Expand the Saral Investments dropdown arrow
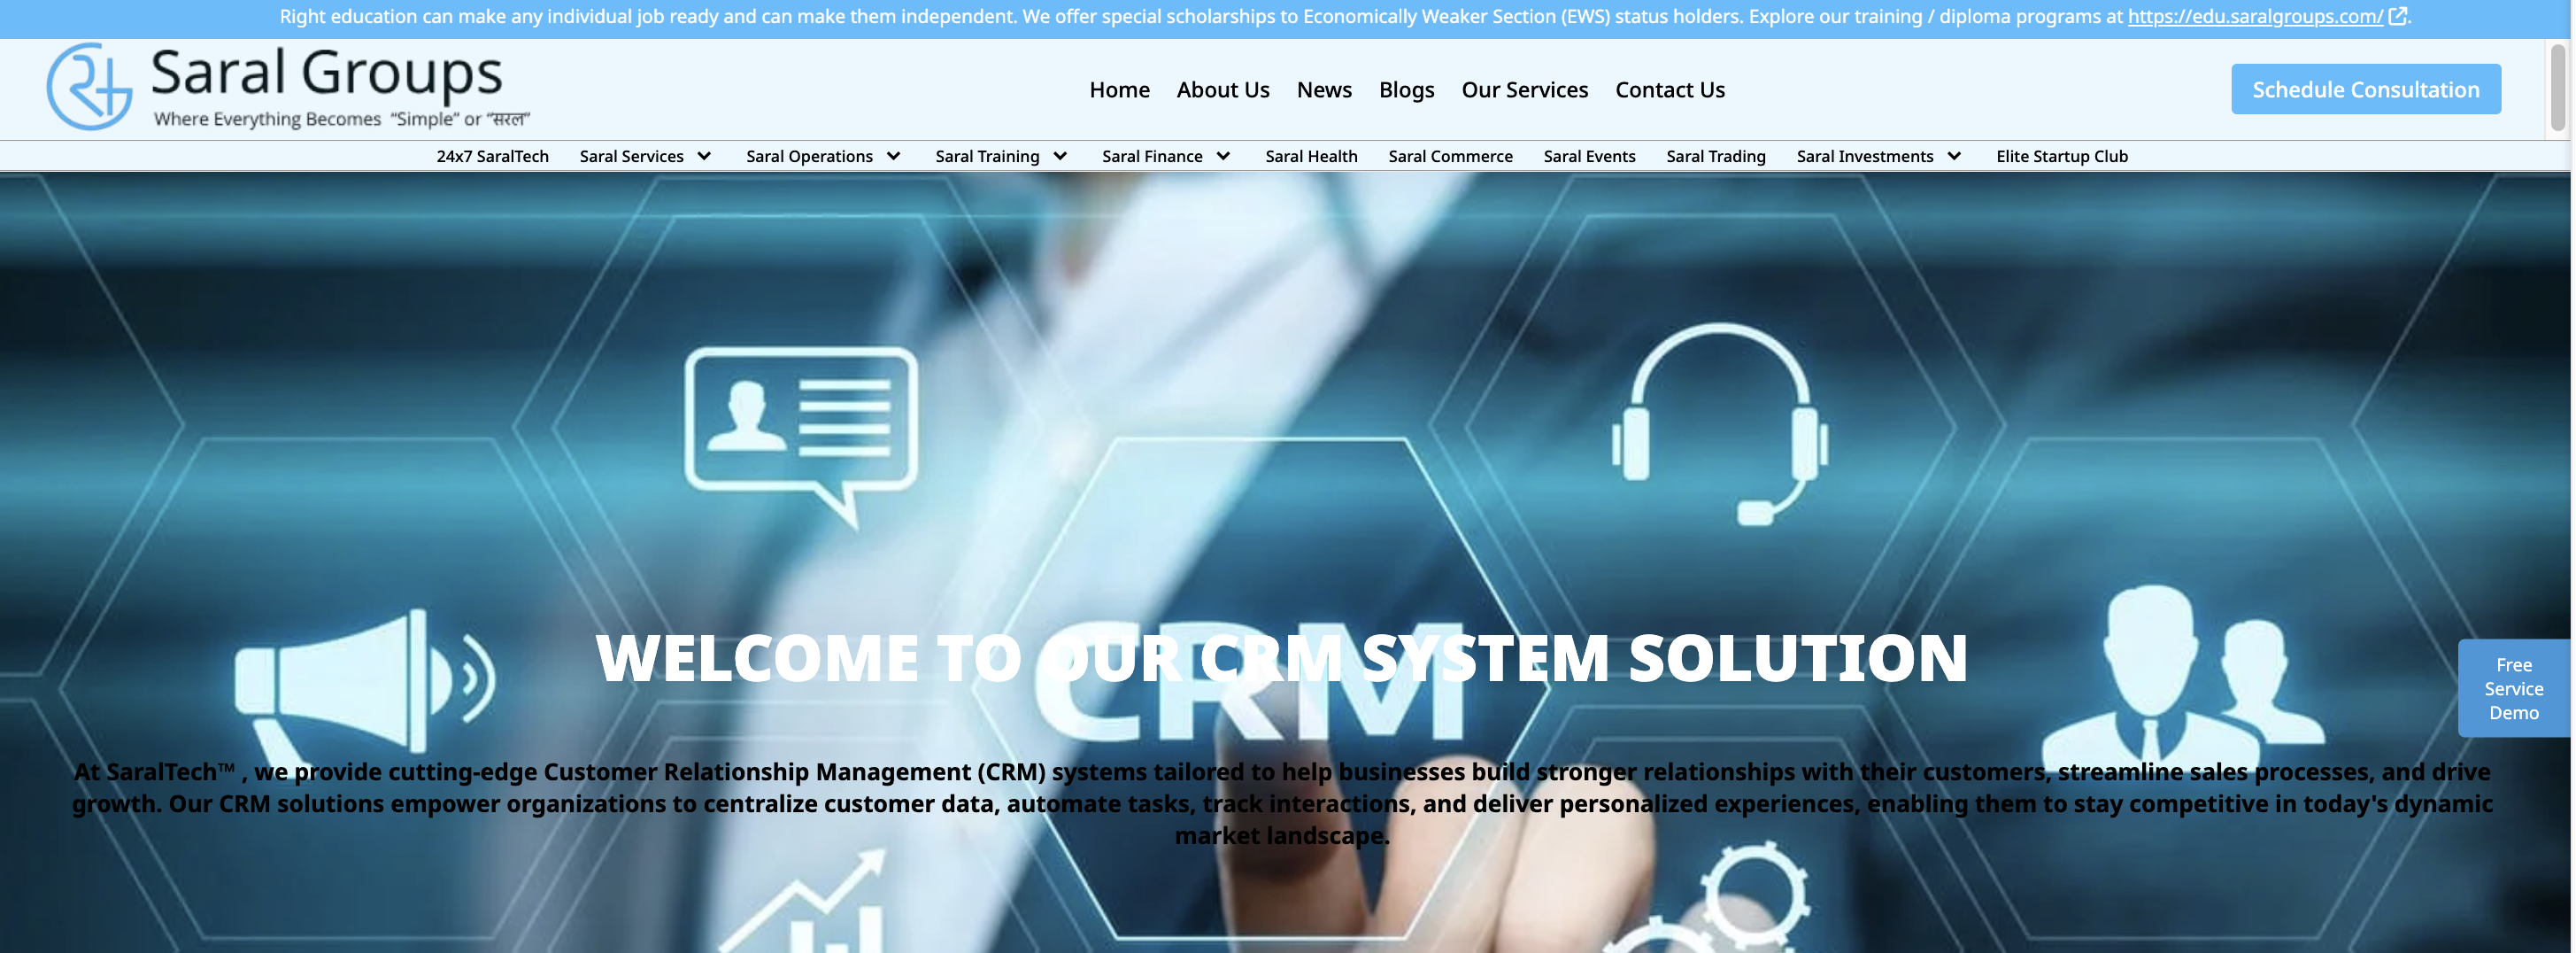This screenshot has width=2576, height=953. 1954,156
